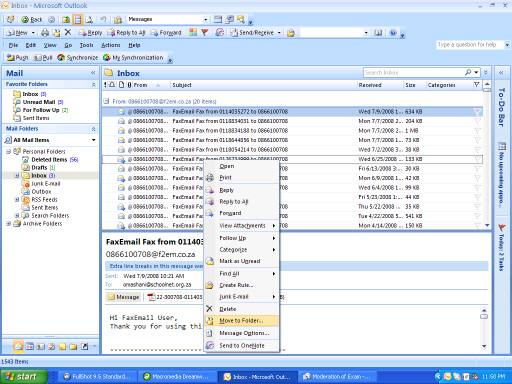Click My Synchronization button
512x384 pixels.
tap(133, 58)
